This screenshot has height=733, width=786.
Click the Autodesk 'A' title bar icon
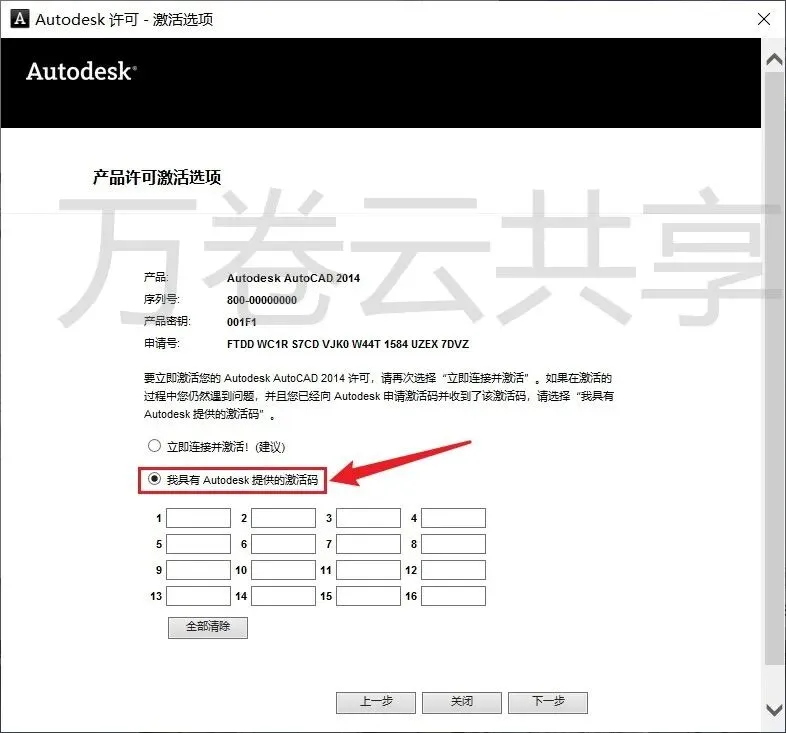[x=20, y=19]
